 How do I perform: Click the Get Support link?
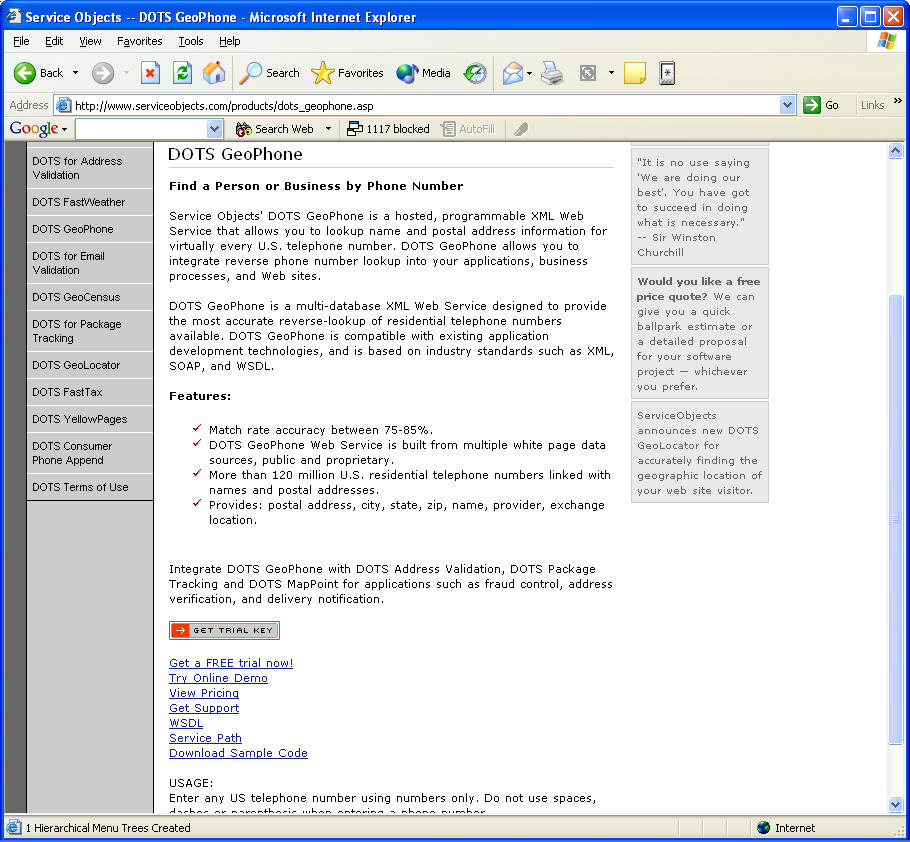click(204, 708)
